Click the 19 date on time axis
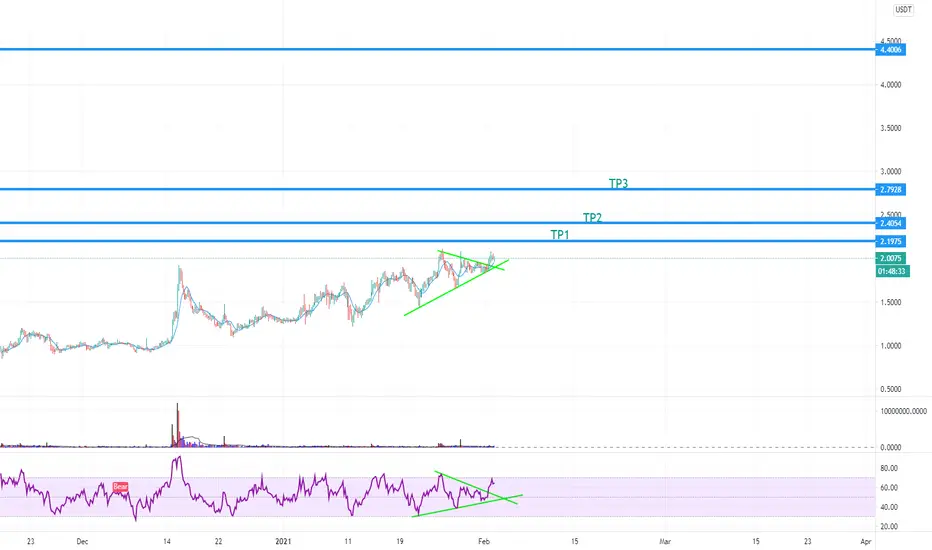The height and width of the screenshot is (550, 932). click(399, 542)
